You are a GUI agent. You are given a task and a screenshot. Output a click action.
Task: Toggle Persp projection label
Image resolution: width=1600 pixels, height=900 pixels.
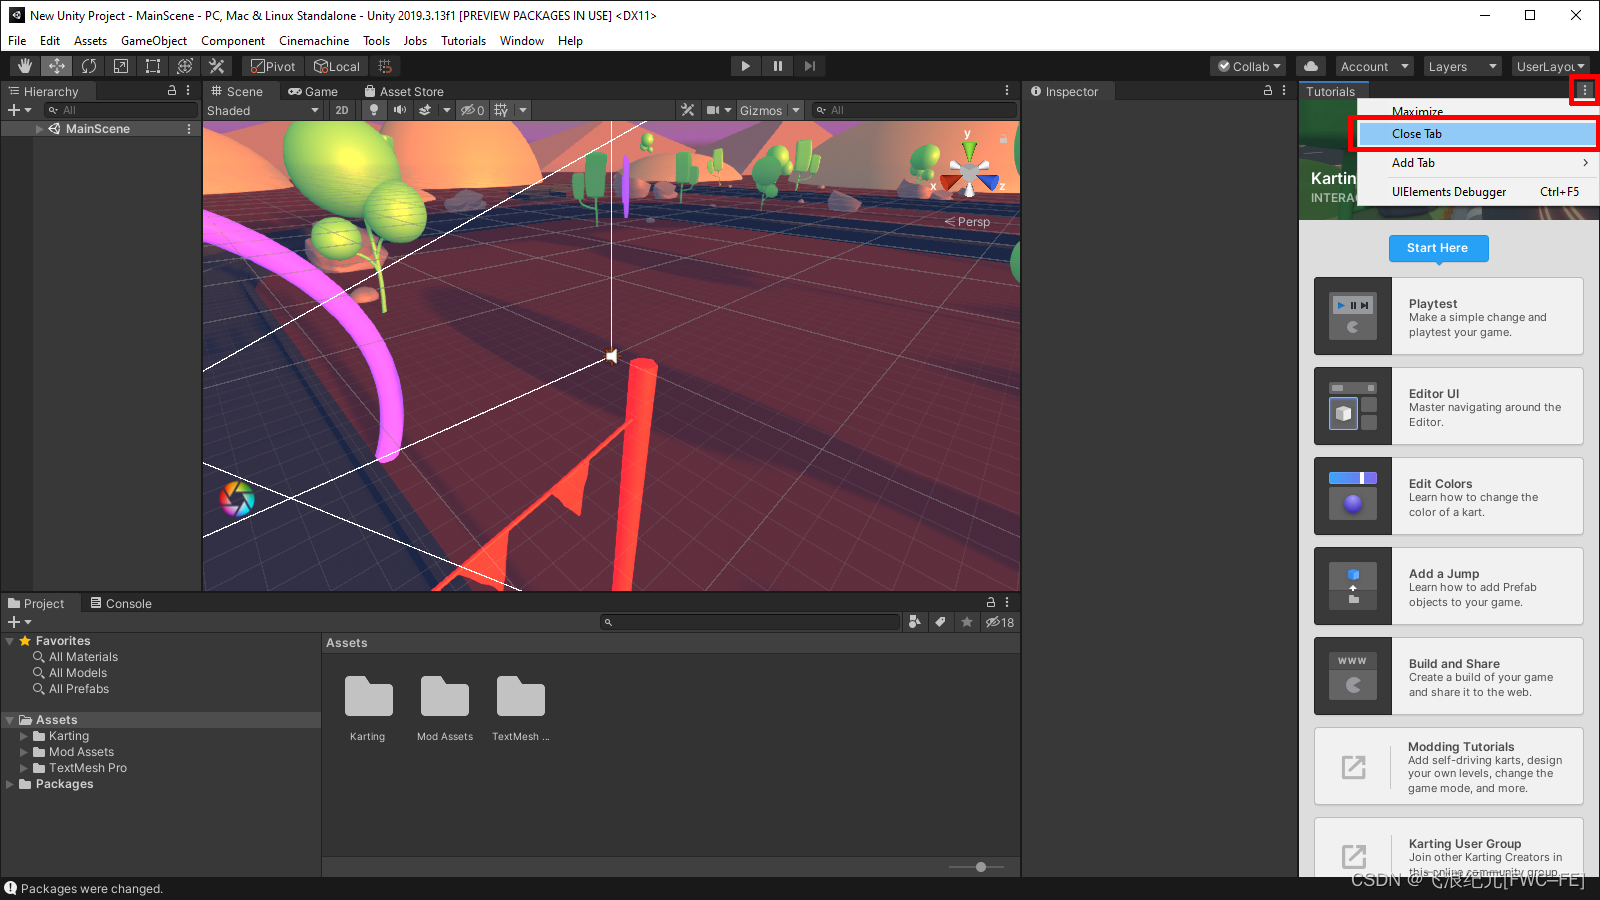tap(968, 222)
